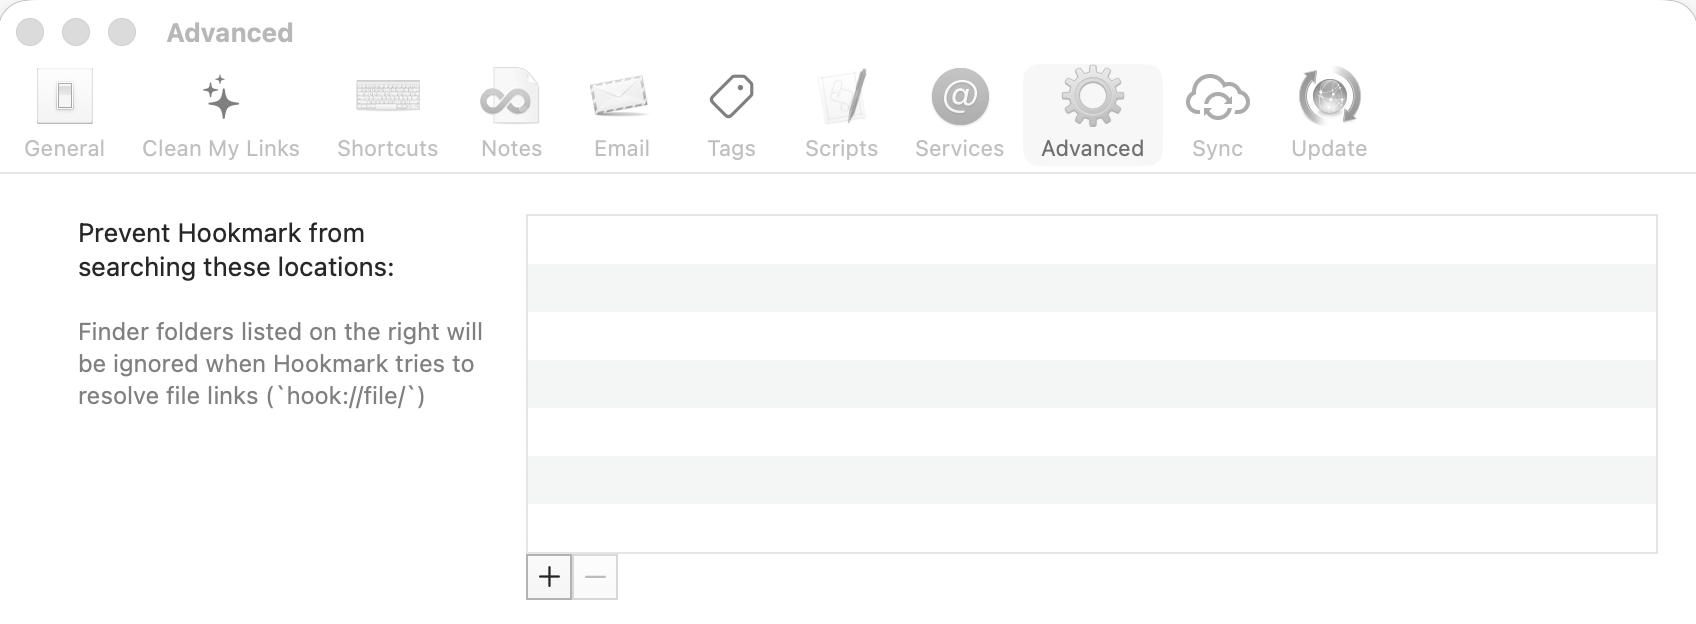Open the General preferences switch icon

pyautogui.click(x=65, y=97)
